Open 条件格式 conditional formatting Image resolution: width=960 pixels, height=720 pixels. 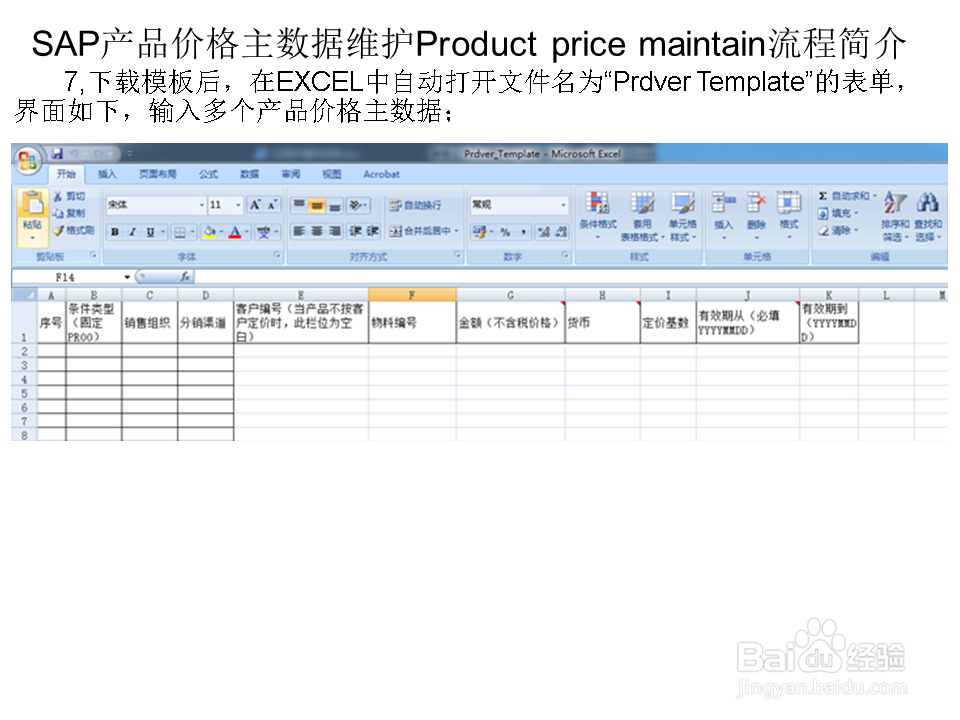click(598, 214)
